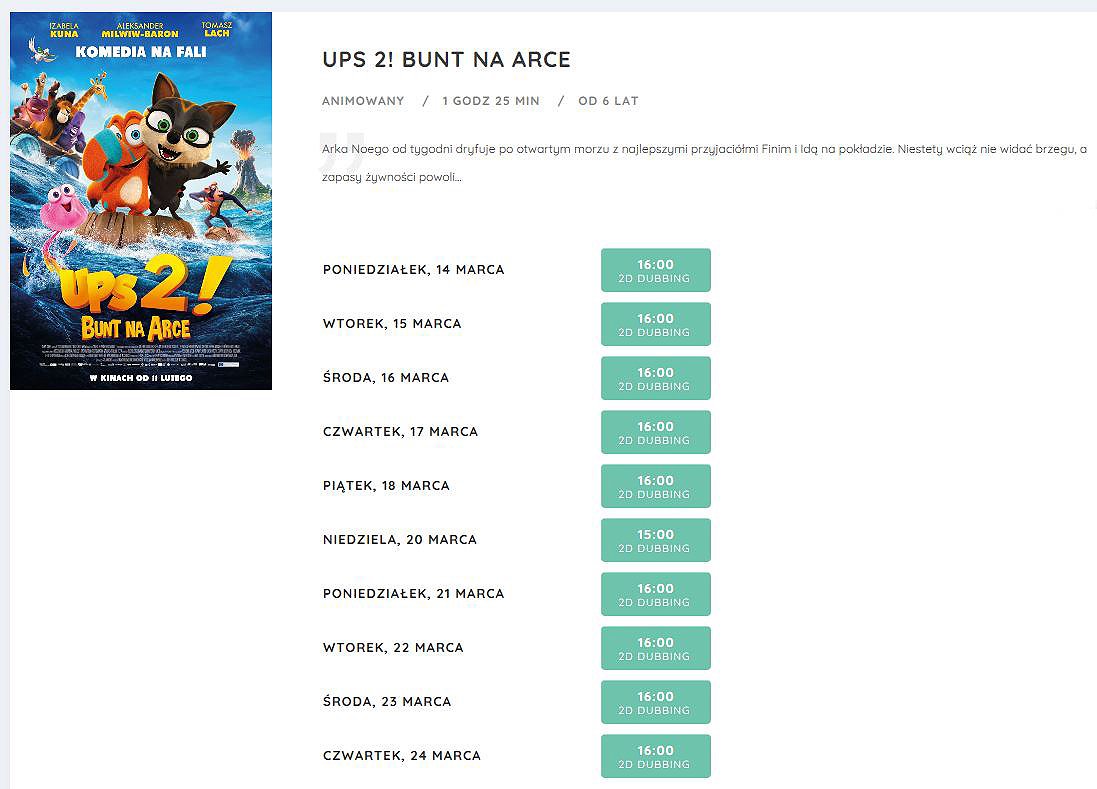Book the 16:00 showing on Środa, 16 Marca
Screen dimensions: 1097x789
656,378
